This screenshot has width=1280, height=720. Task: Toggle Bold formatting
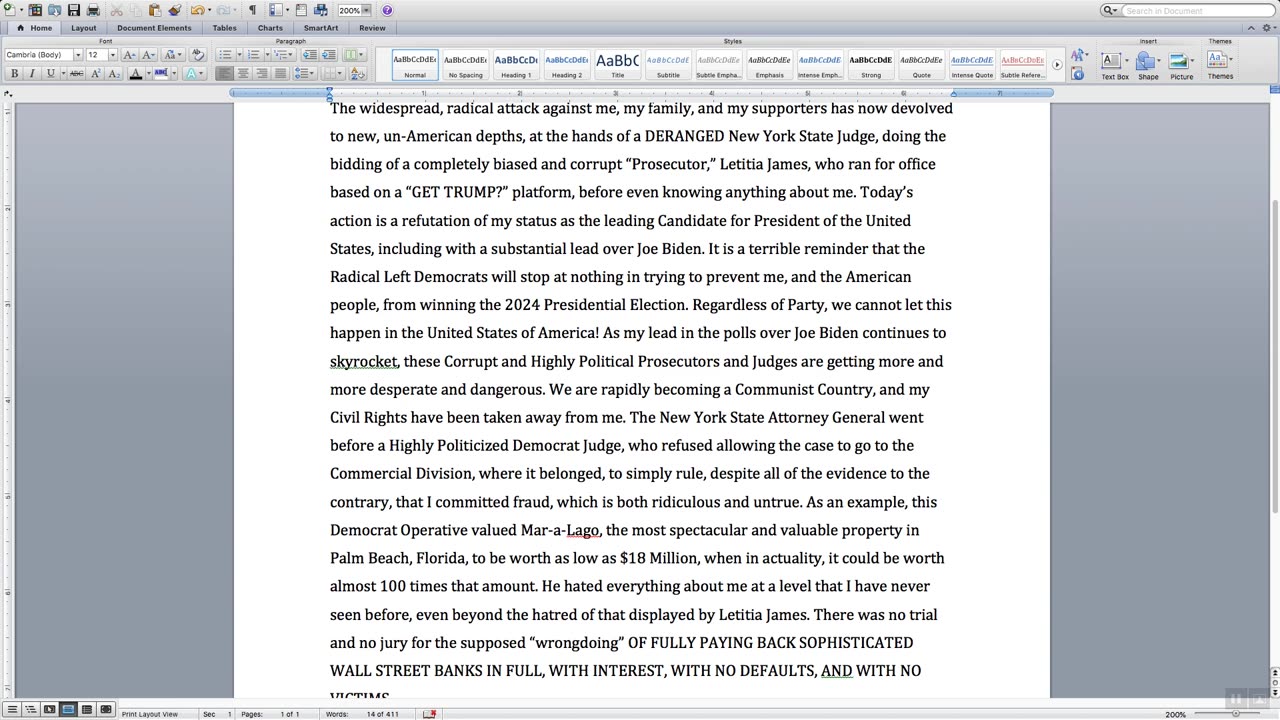click(14, 74)
